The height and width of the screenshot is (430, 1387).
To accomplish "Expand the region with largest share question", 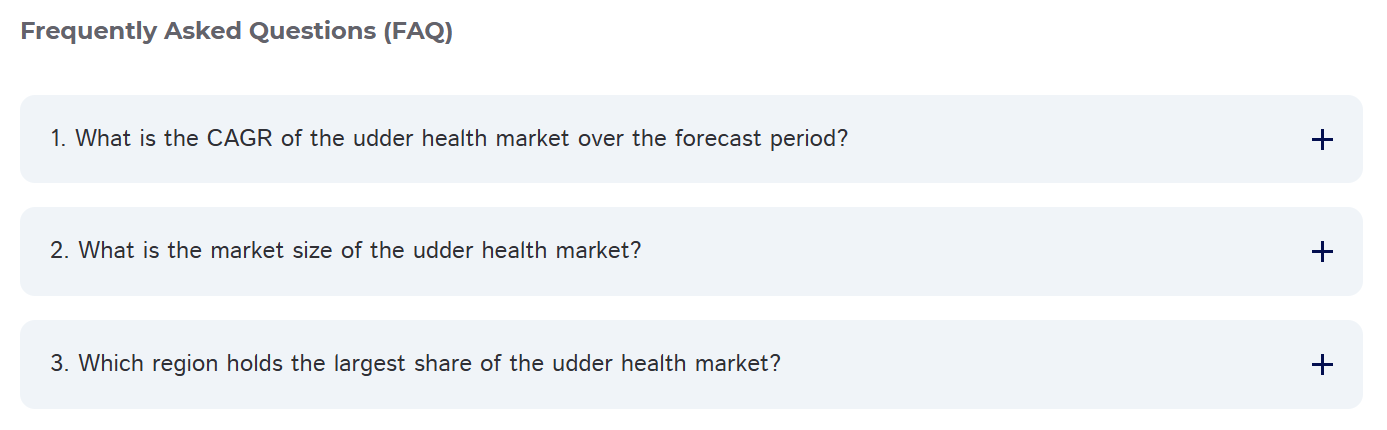I will [415, 364].
